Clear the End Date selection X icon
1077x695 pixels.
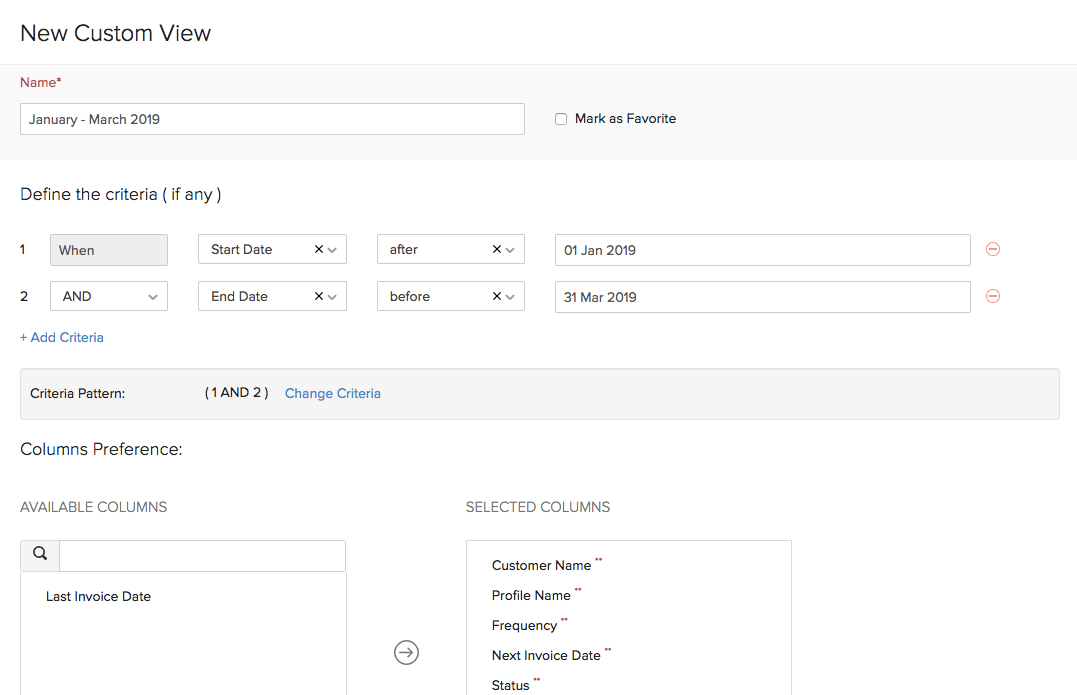tap(318, 296)
